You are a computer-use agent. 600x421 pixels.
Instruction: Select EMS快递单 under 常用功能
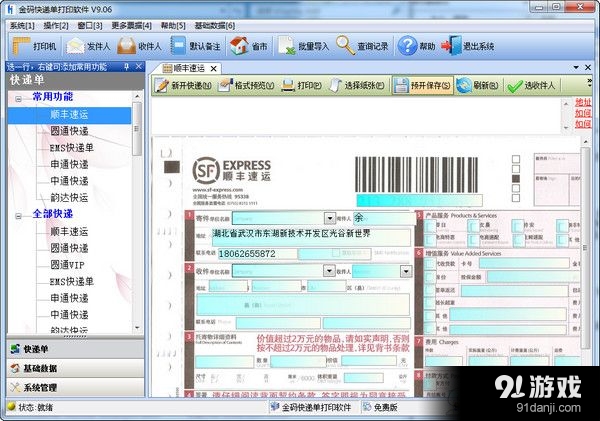click(72, 148)
